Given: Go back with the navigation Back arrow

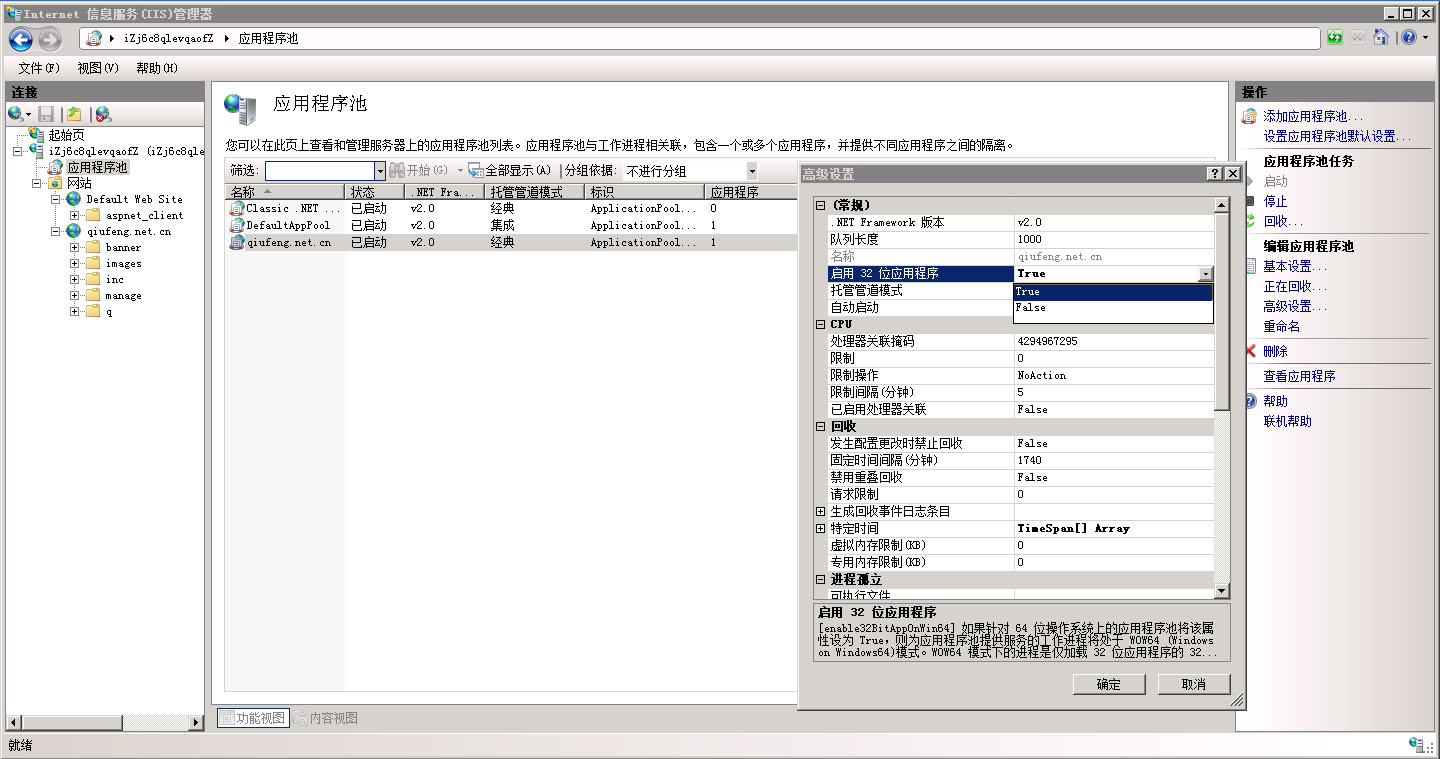Looking at the screenshot, I should click(x=21, y=39).
